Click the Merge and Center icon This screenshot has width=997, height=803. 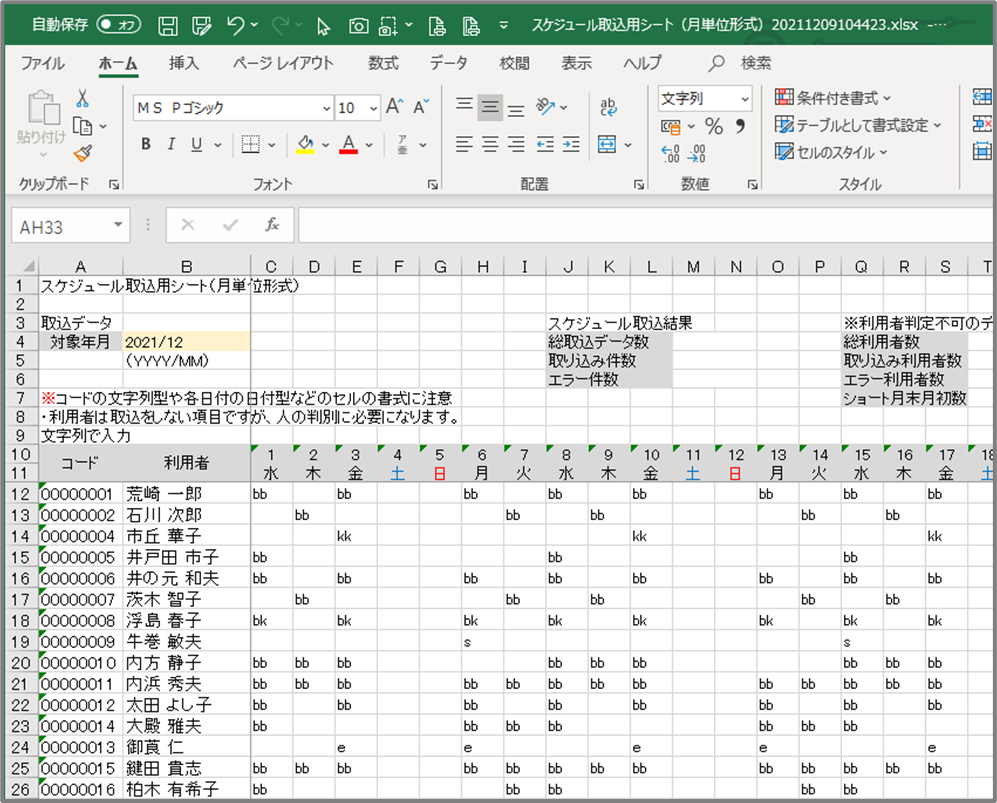point(607,144)
